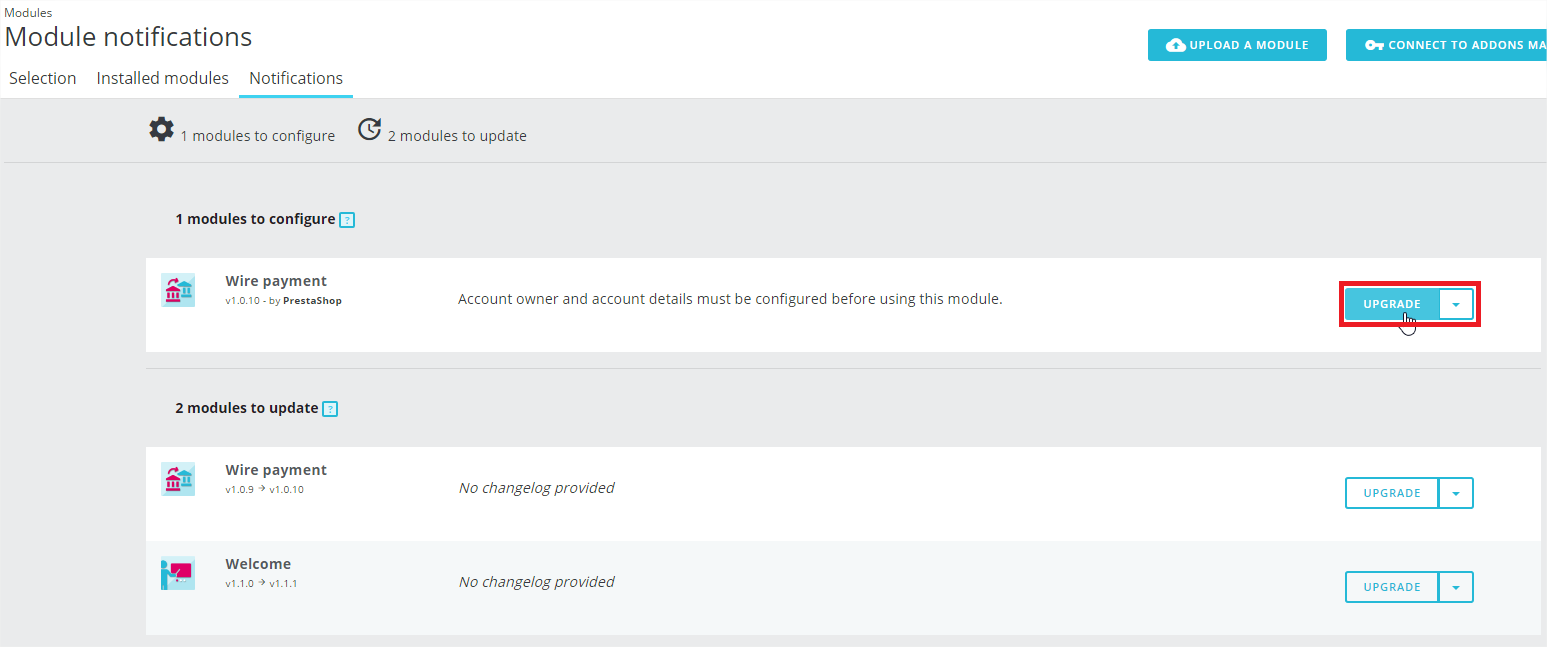
Task: Click Wire payment icon in the configure section
Action: click(x=178, y=290)
